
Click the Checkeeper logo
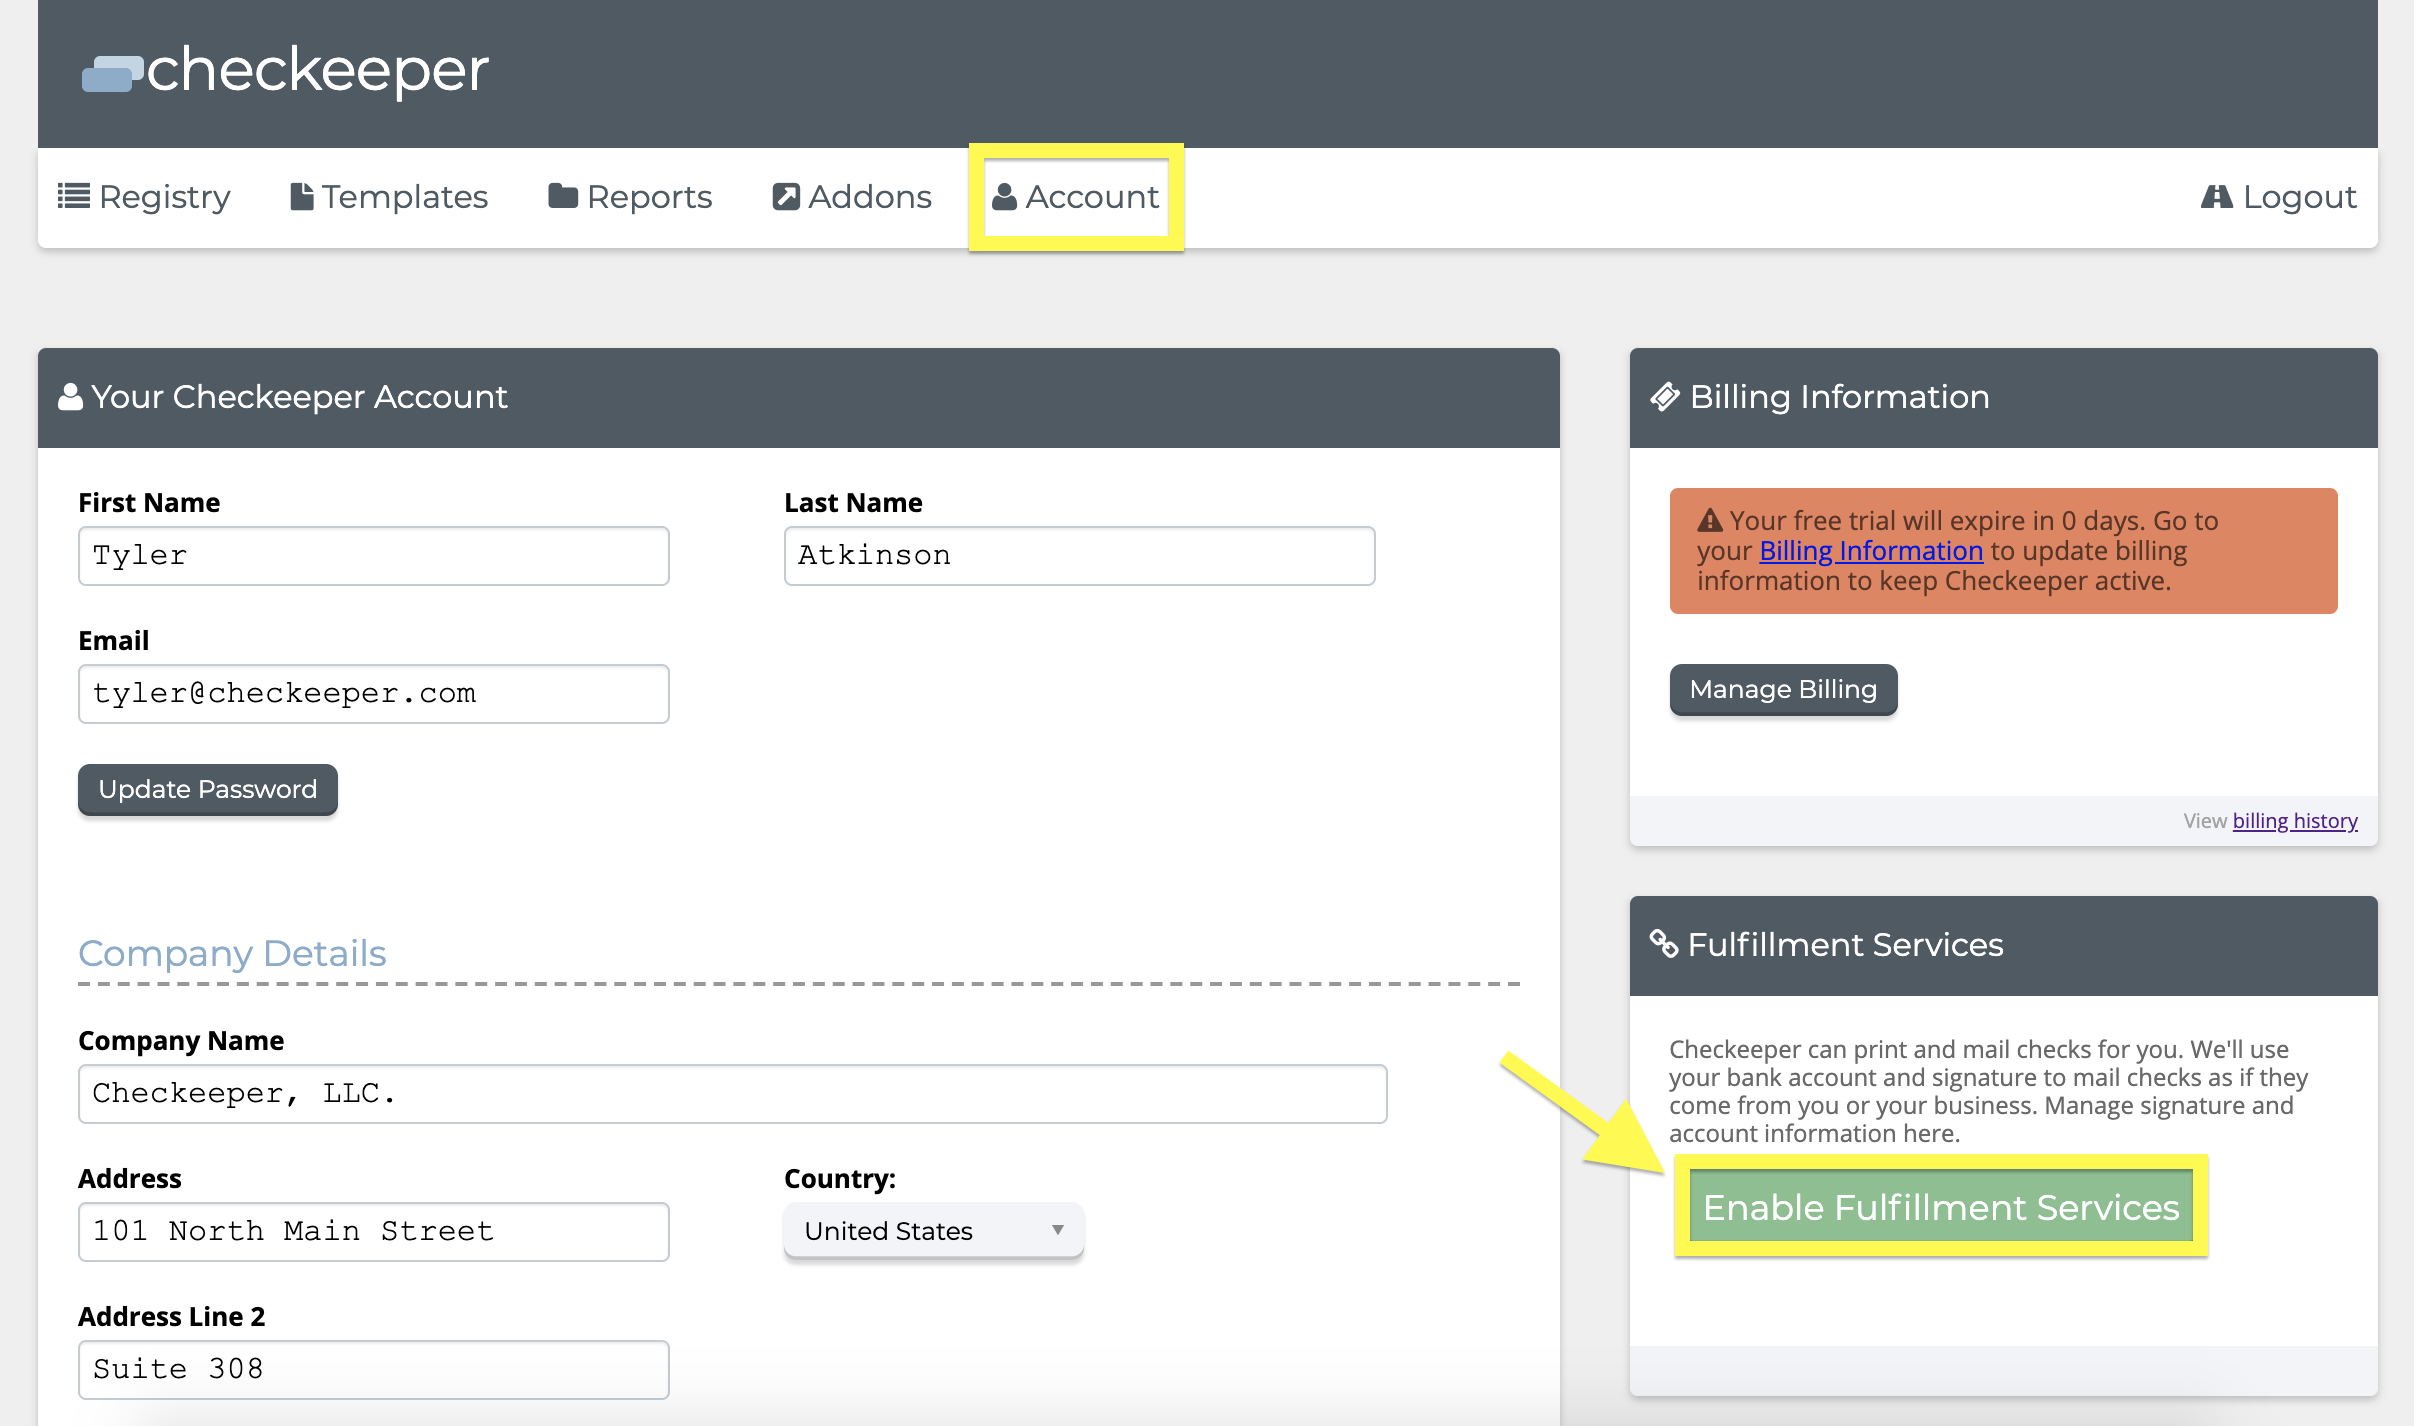tap(285, 72)
